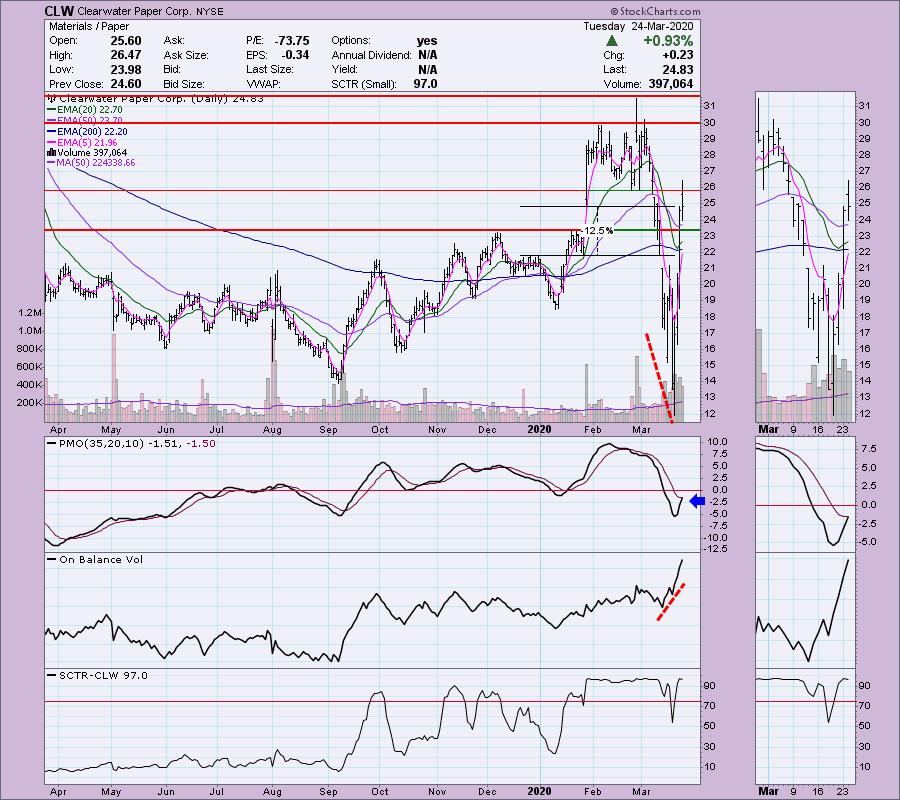Click the 800K volume axis label

point(29,349)
